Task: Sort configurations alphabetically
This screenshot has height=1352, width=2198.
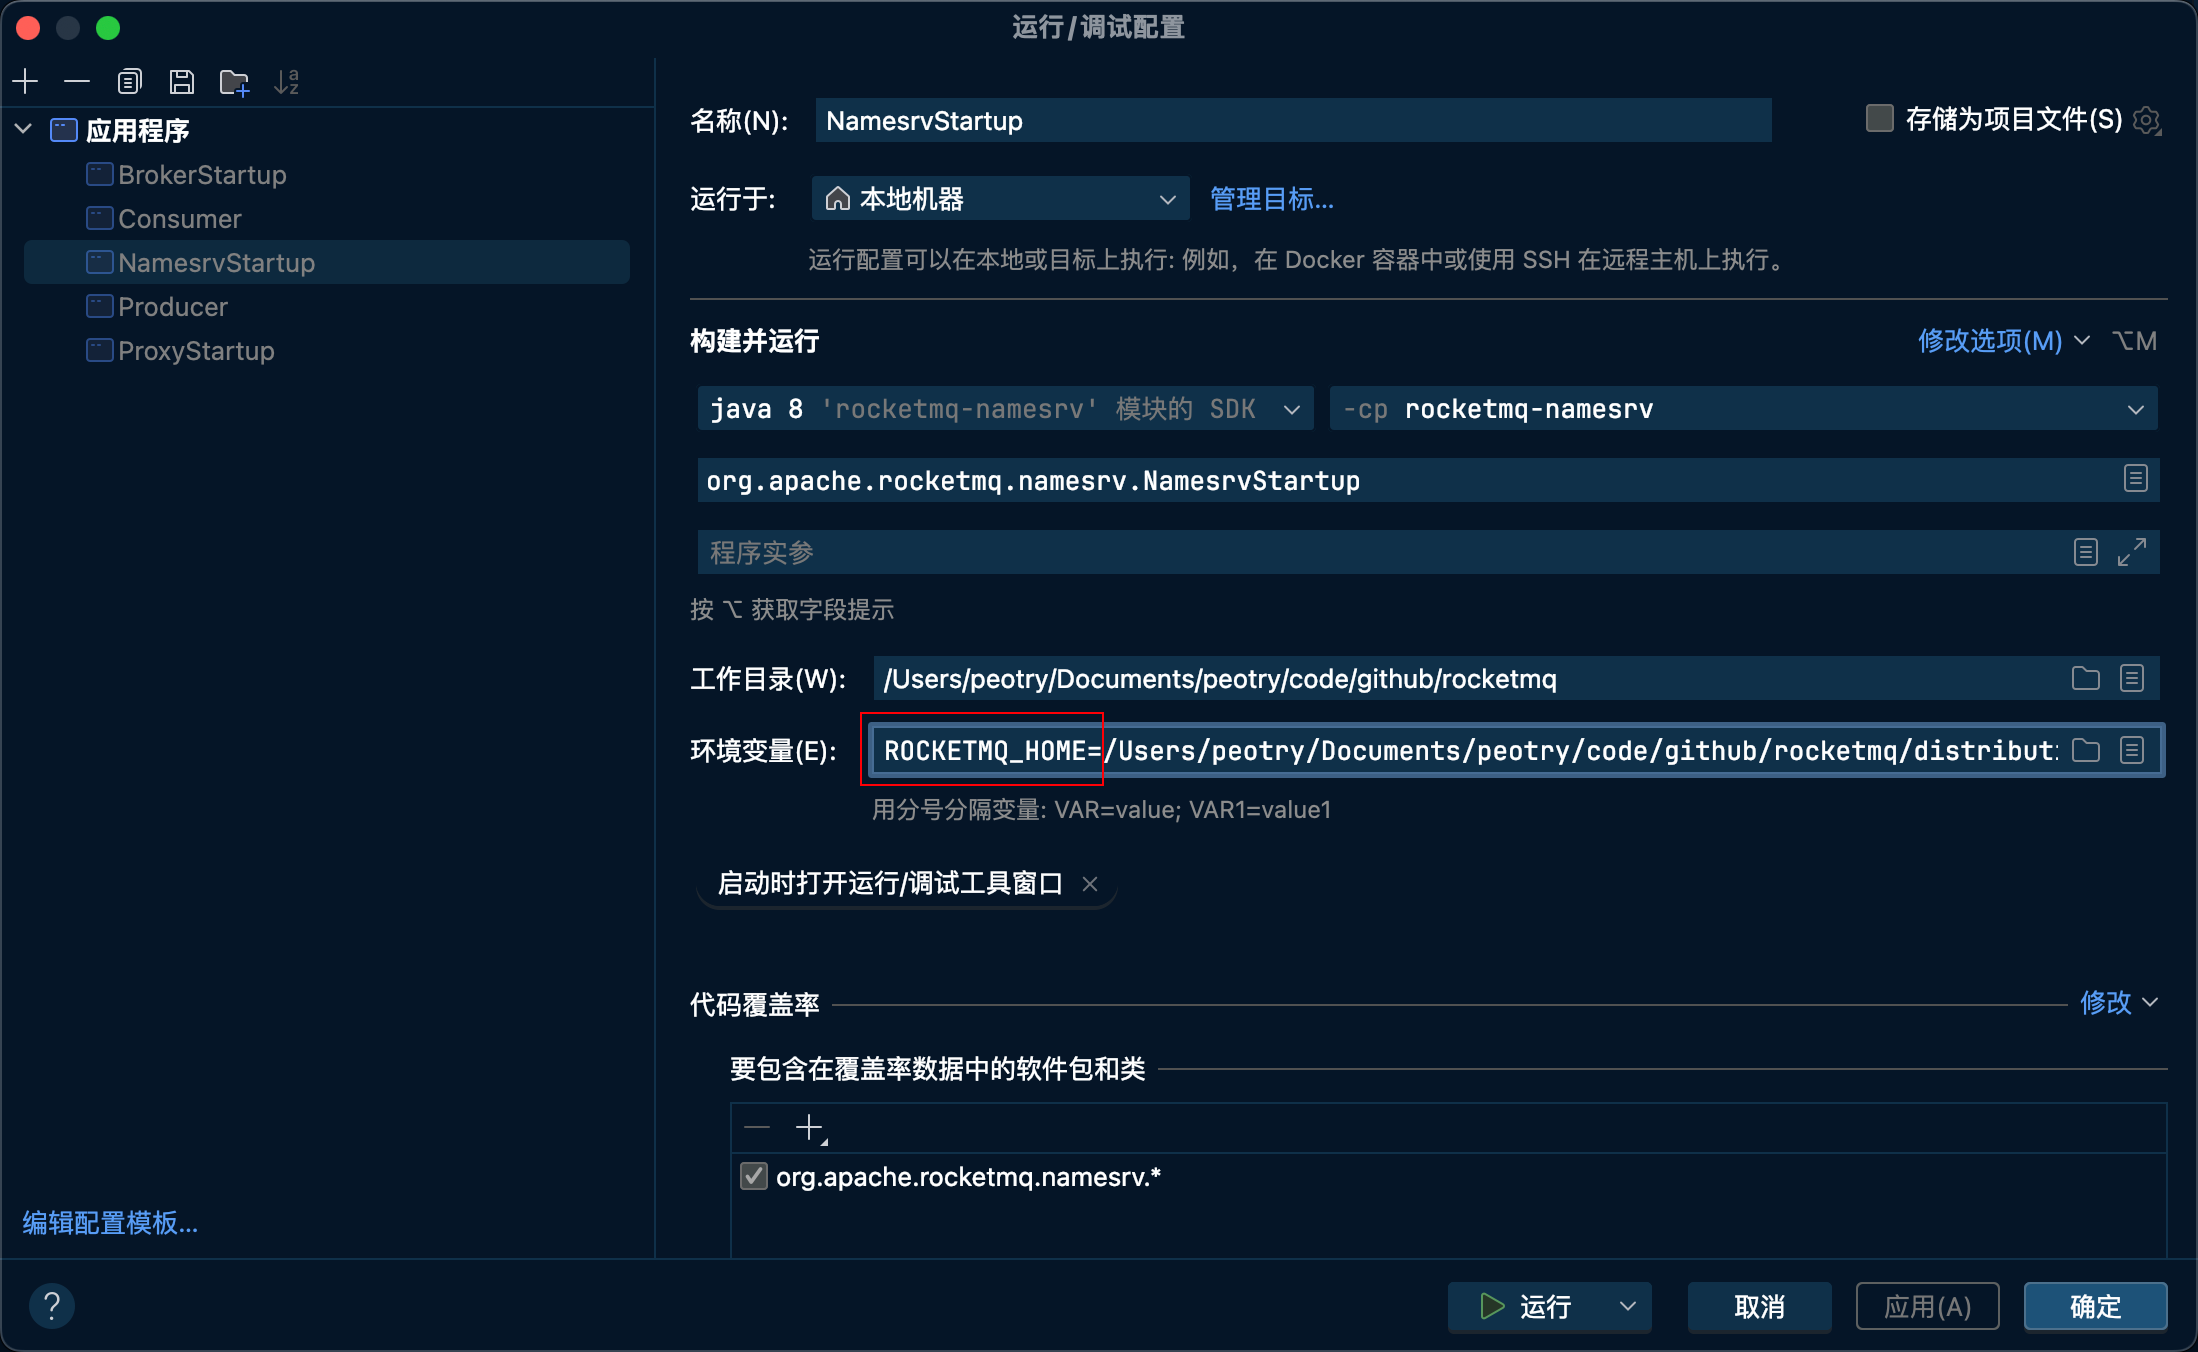Action: tap(287, 81)
